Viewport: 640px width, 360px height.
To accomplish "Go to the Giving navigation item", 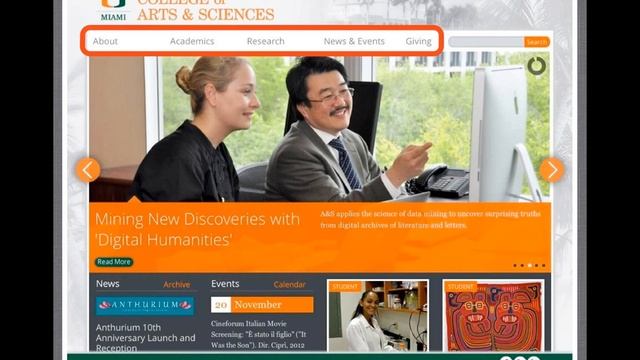I will pos(418,41).
